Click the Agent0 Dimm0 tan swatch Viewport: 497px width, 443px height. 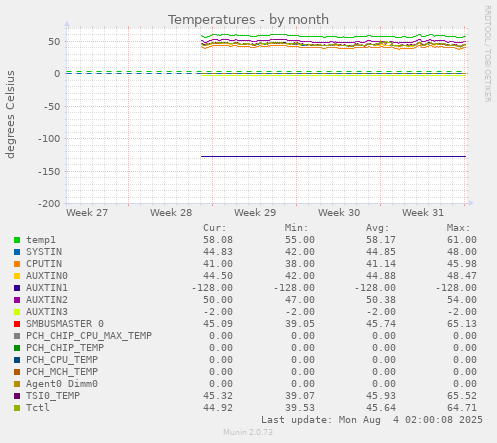[17, 384]
